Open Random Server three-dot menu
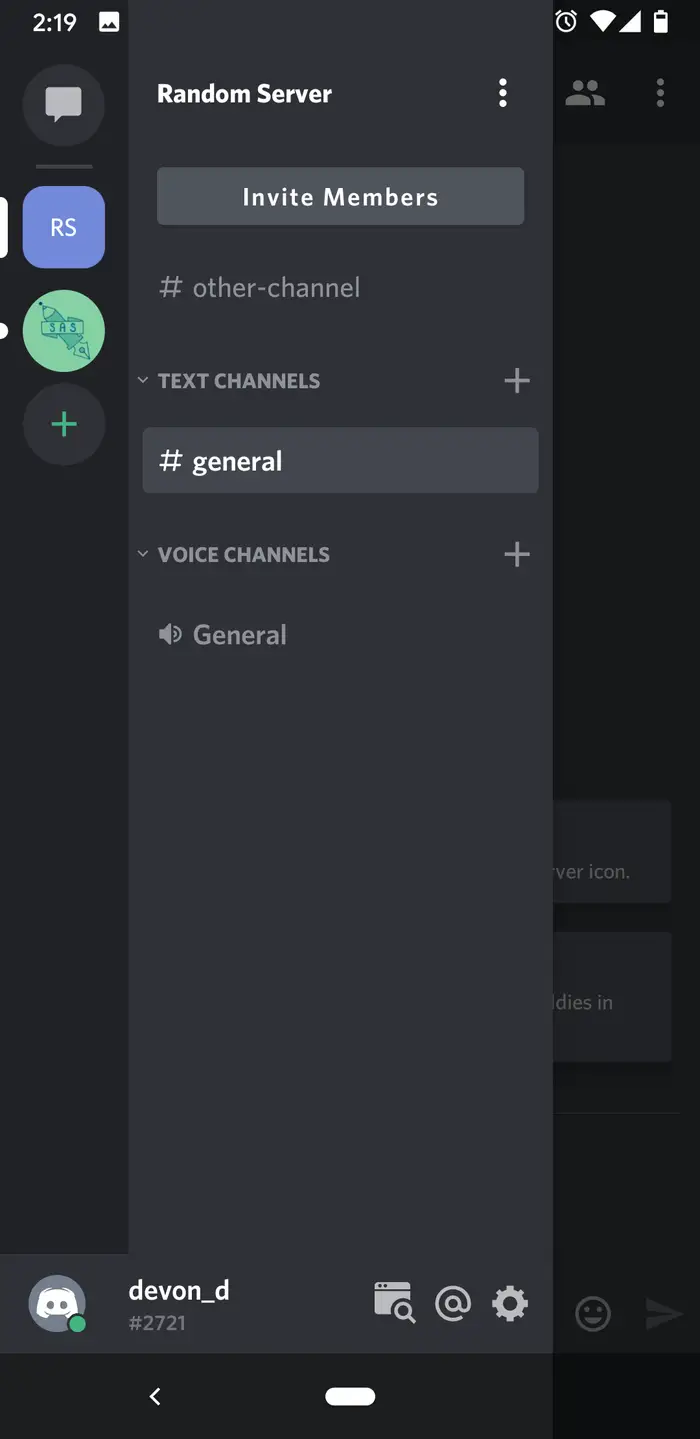 pos(503,94)
